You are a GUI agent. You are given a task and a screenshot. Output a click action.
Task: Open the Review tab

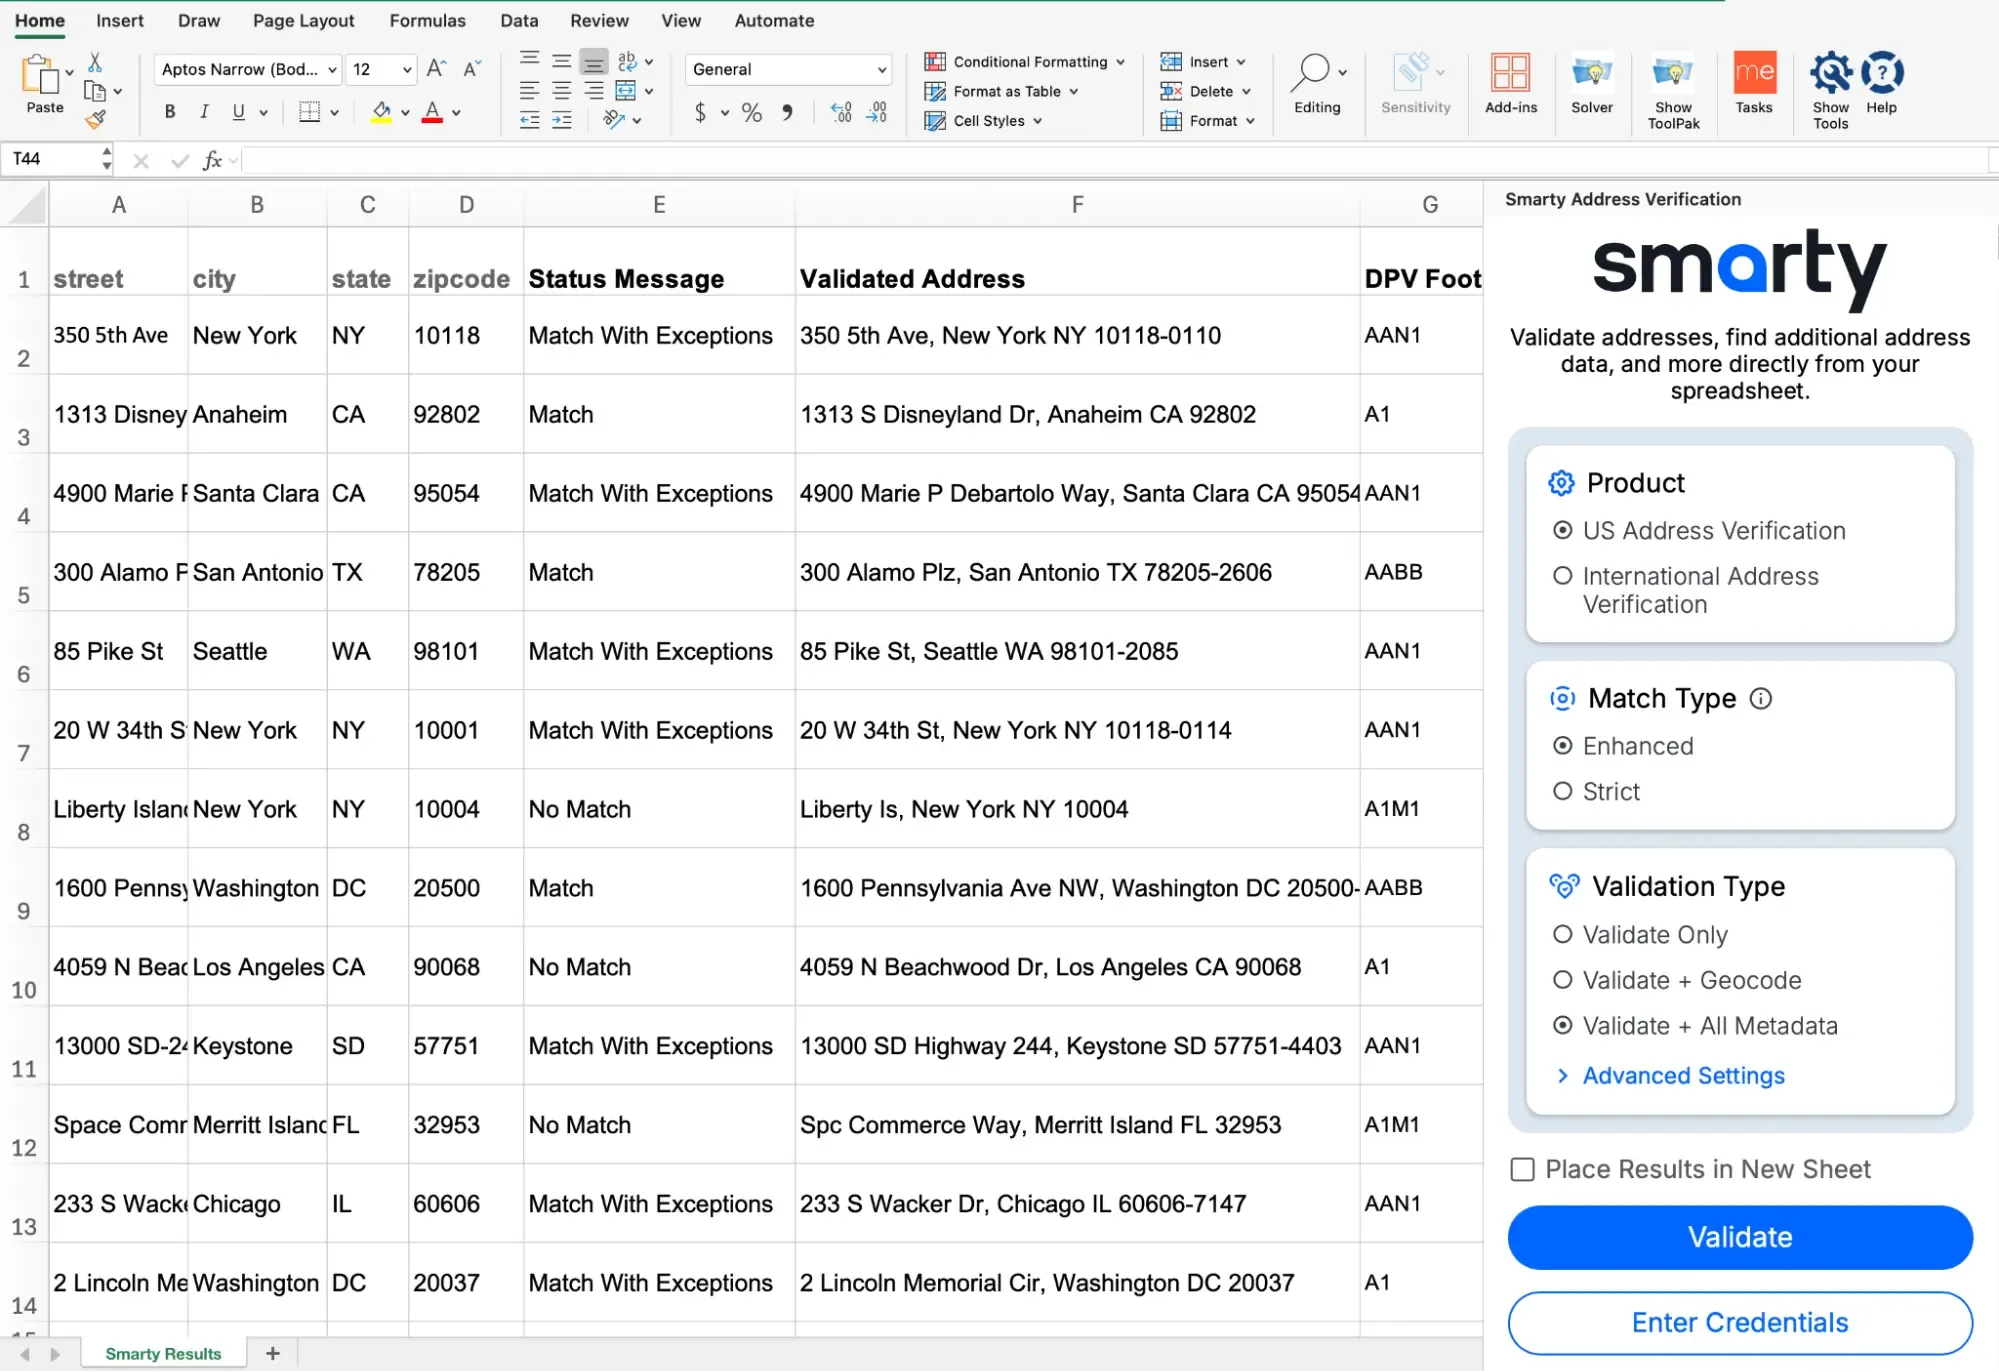[599, 20]
